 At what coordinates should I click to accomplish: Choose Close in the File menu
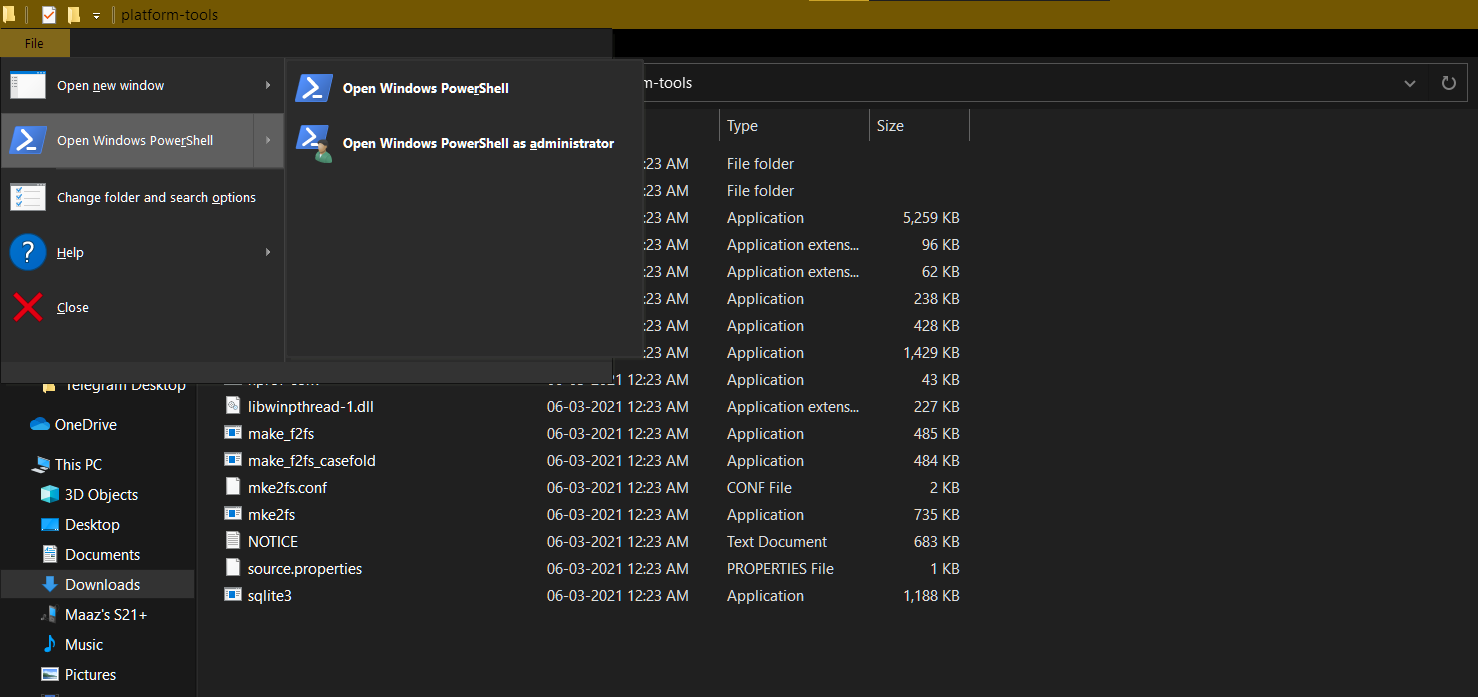[143, 308]
